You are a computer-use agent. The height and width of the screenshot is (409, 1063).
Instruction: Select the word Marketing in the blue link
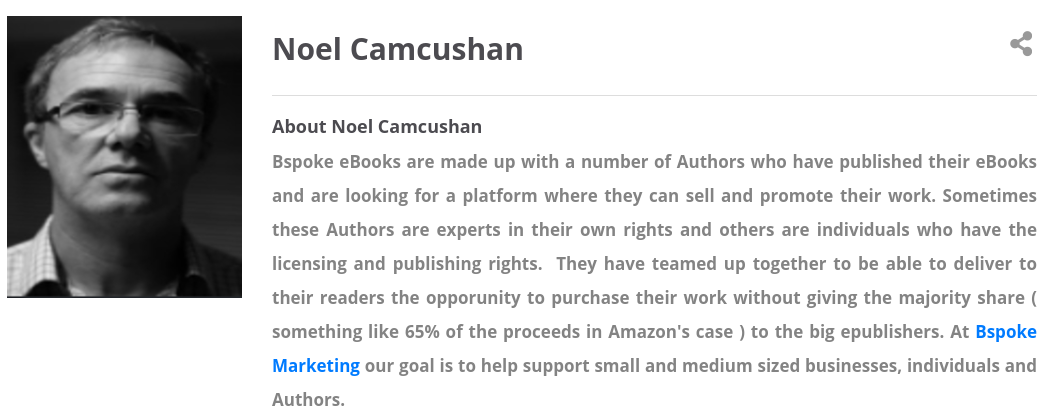(316, 366)
